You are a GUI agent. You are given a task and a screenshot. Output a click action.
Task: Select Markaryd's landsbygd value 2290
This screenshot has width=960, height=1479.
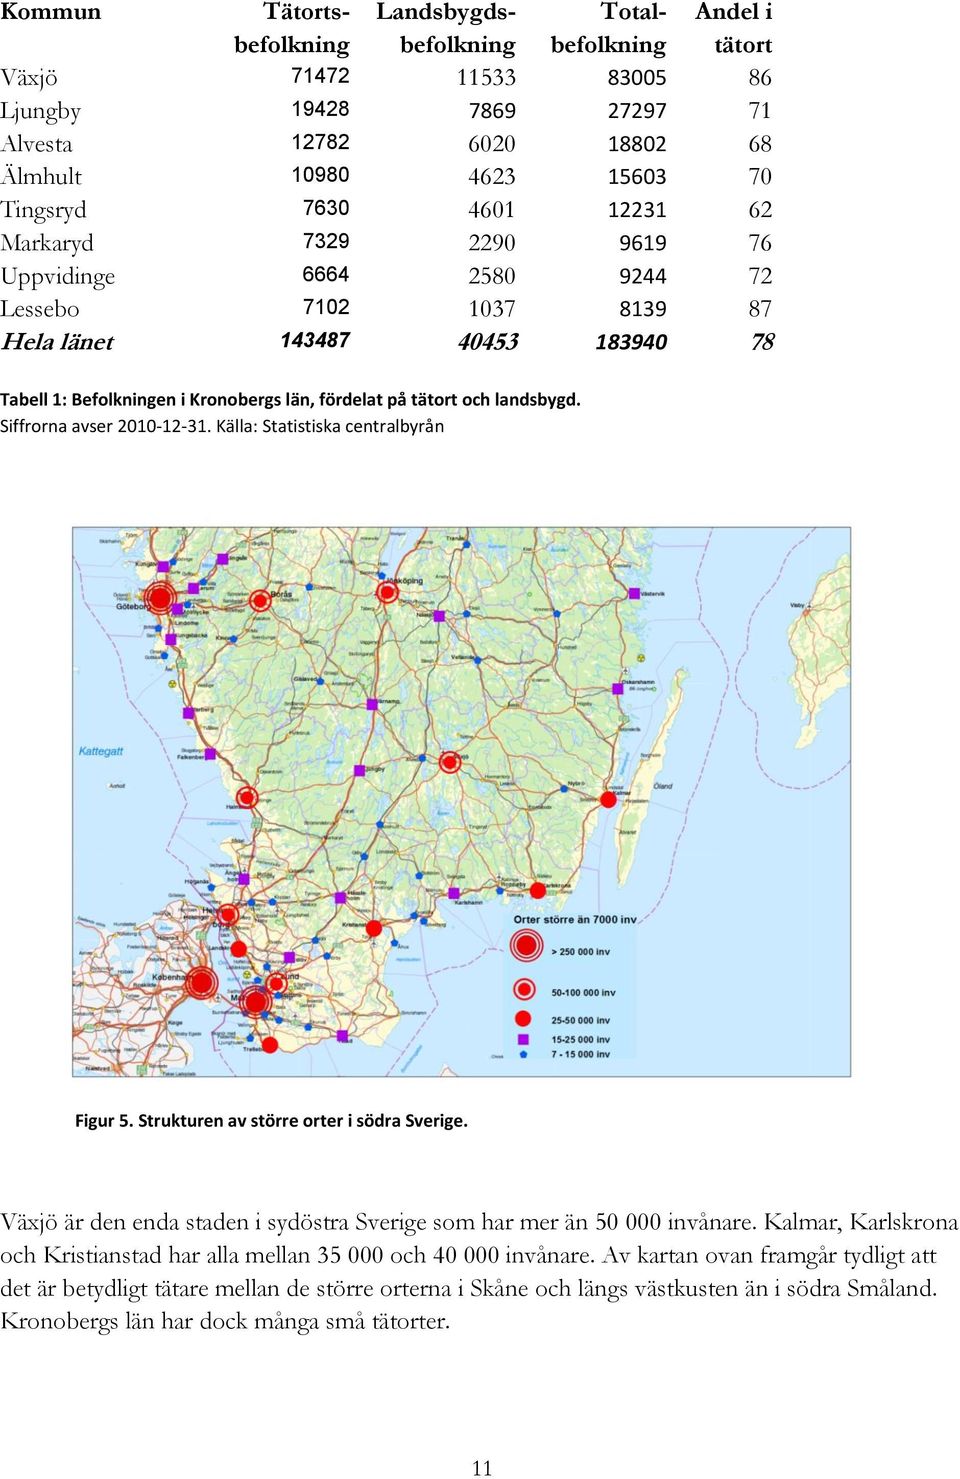click(x=492, y=243)
